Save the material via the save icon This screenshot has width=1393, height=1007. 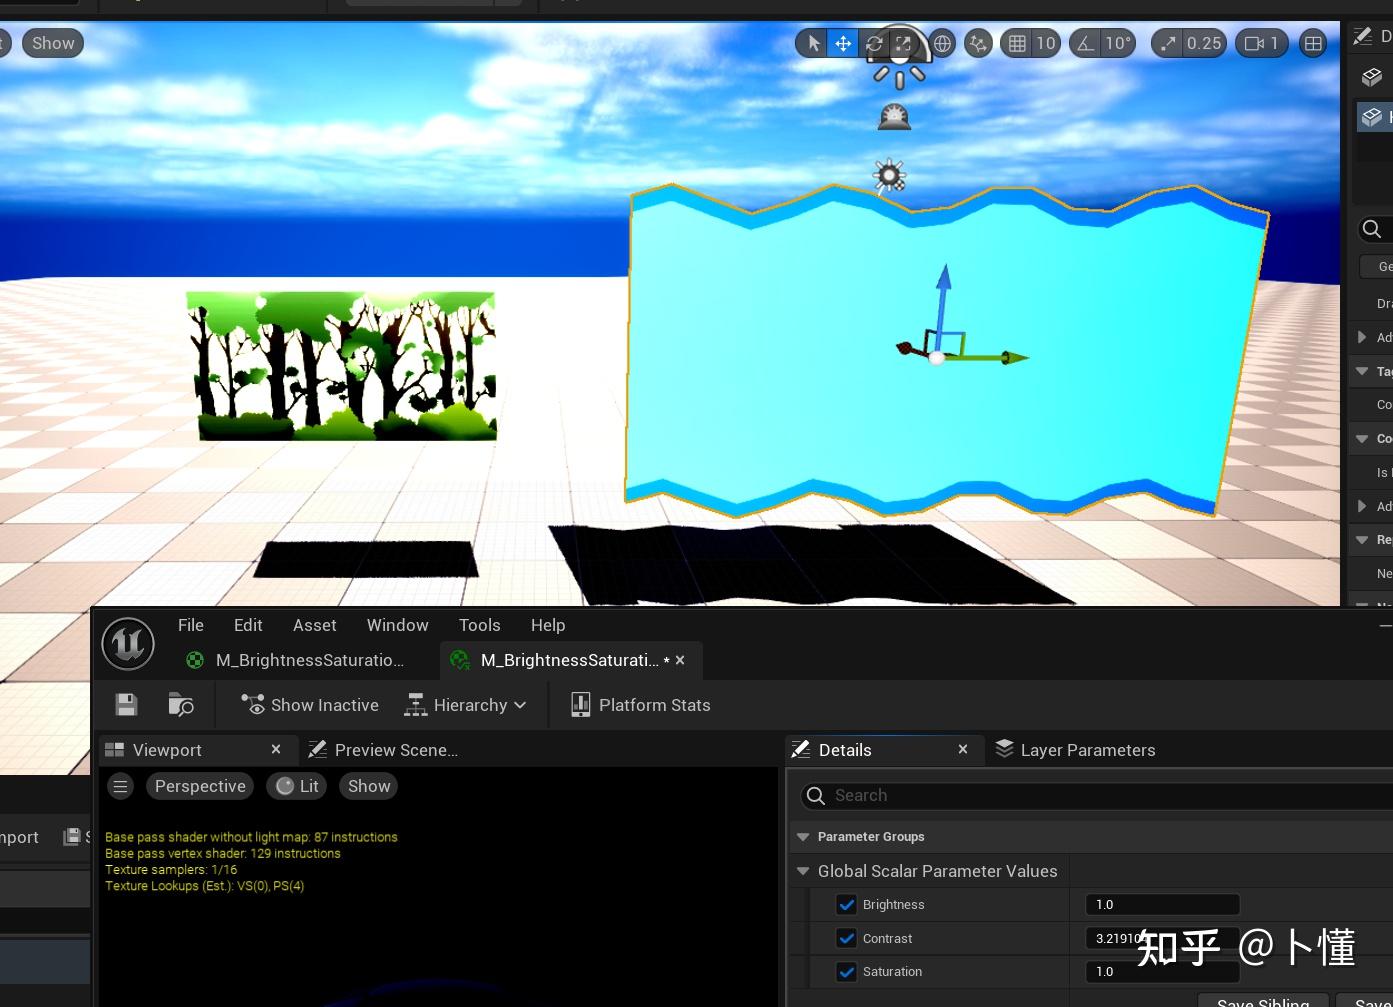point(126,704)
